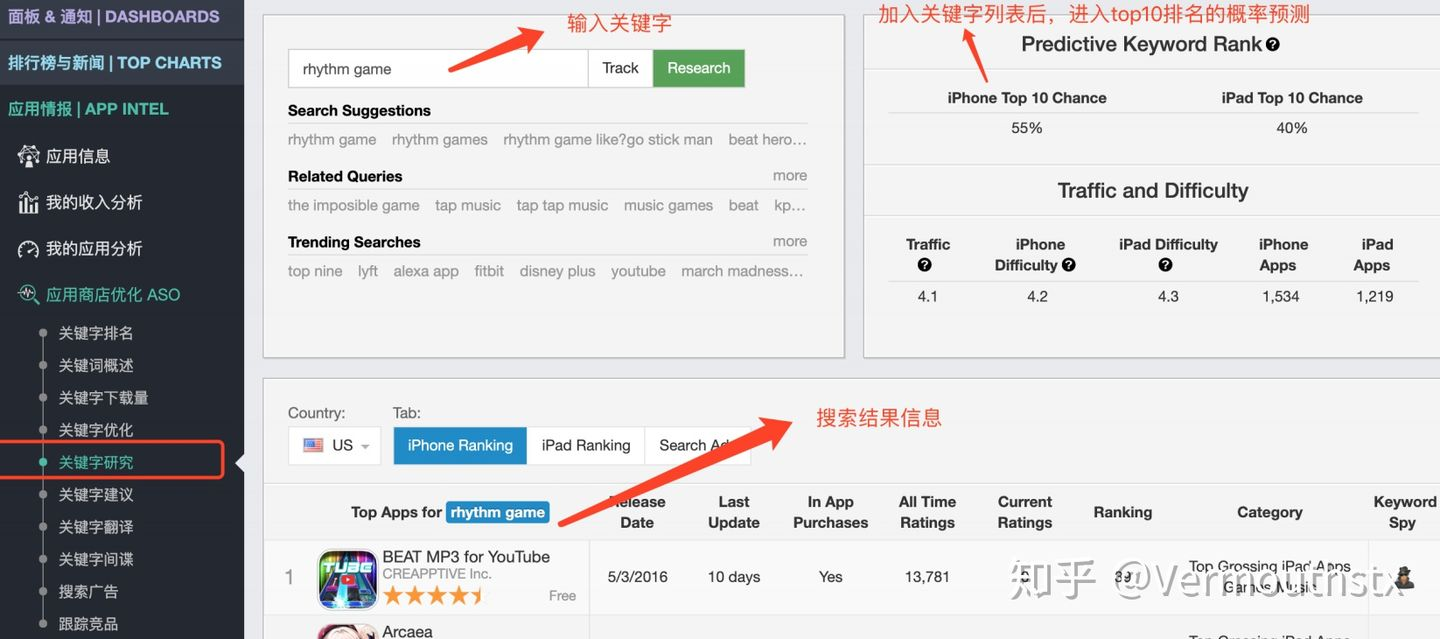Click CREAPPTIVE Inc. developer name

[437, 574]
